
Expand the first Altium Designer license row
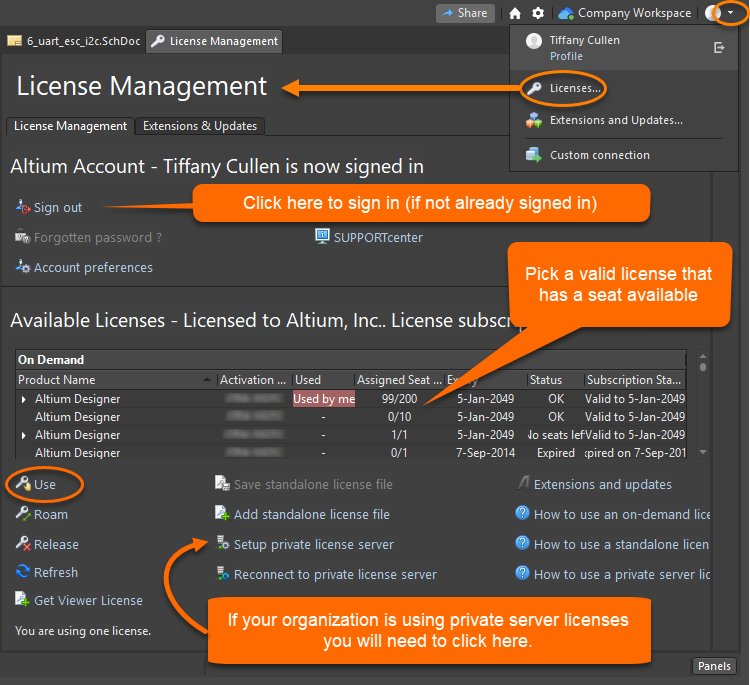pos(23,399)
